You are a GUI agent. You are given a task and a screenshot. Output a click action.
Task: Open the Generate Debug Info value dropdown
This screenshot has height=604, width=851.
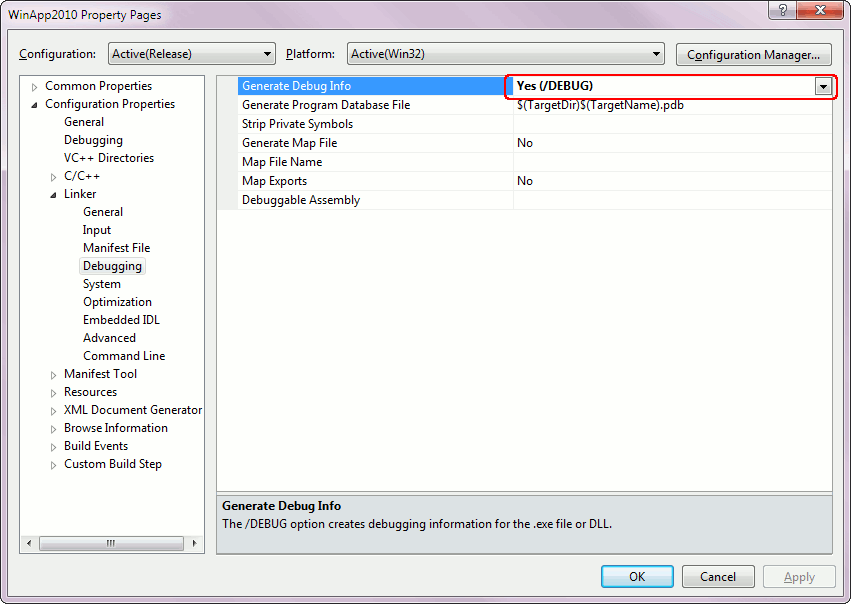pyautogui.click(x=824, y=86)
